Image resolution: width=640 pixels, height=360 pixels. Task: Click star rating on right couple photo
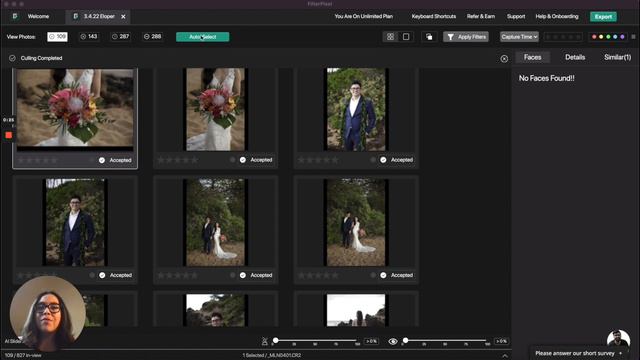tap(318, 275)
